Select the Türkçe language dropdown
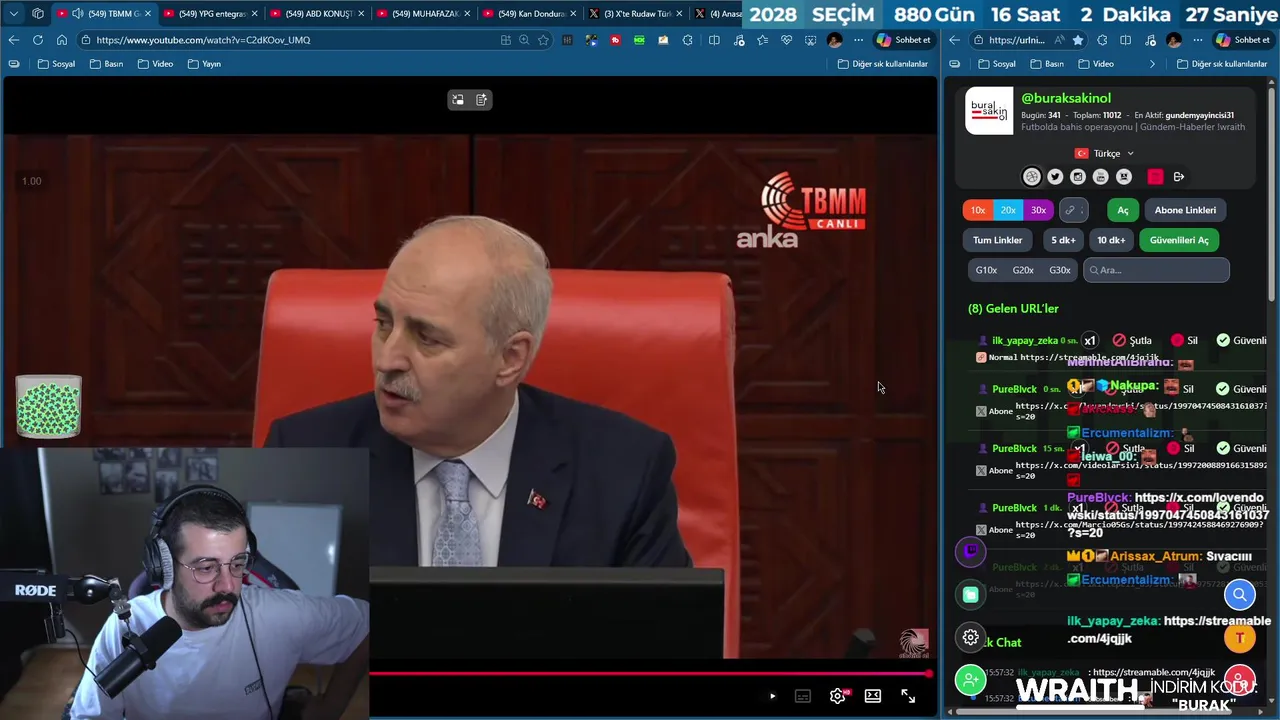This screenshot has height=720, width=1280. (x=1105, y=154)
